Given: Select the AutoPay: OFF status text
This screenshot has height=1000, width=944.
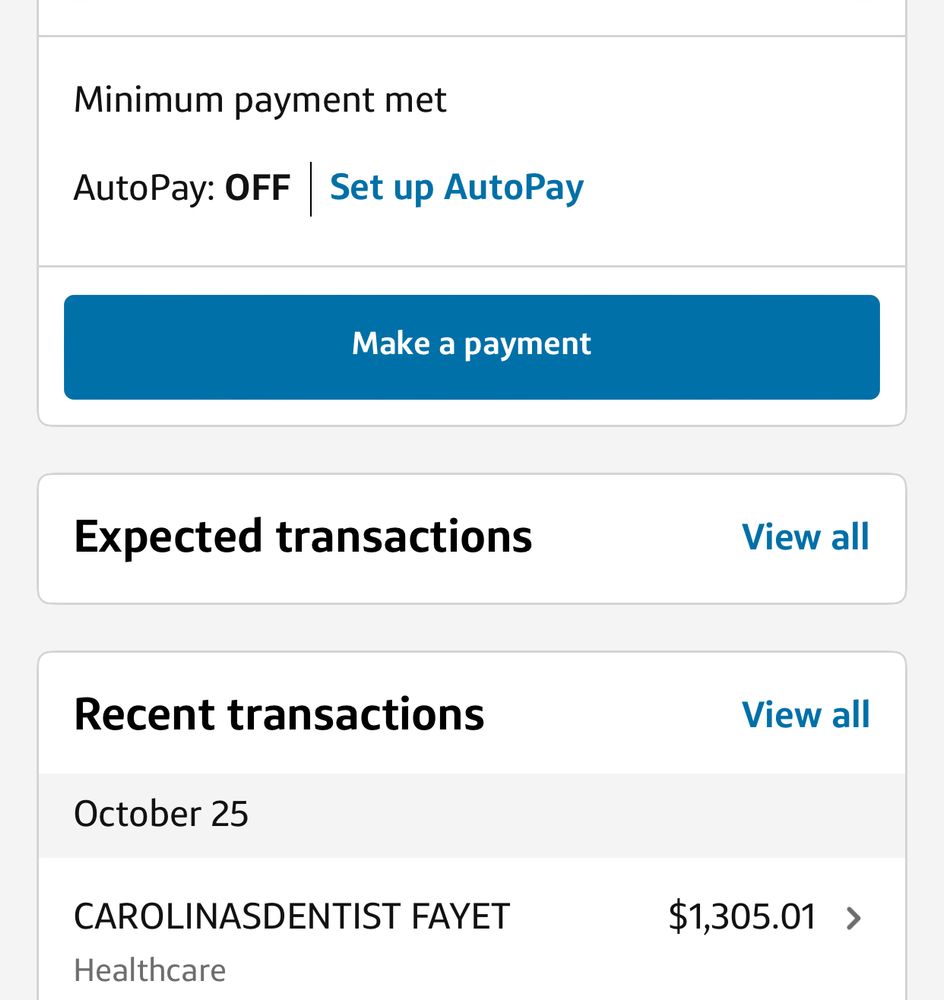Looking at the screenshot, I should coord(182,187).
